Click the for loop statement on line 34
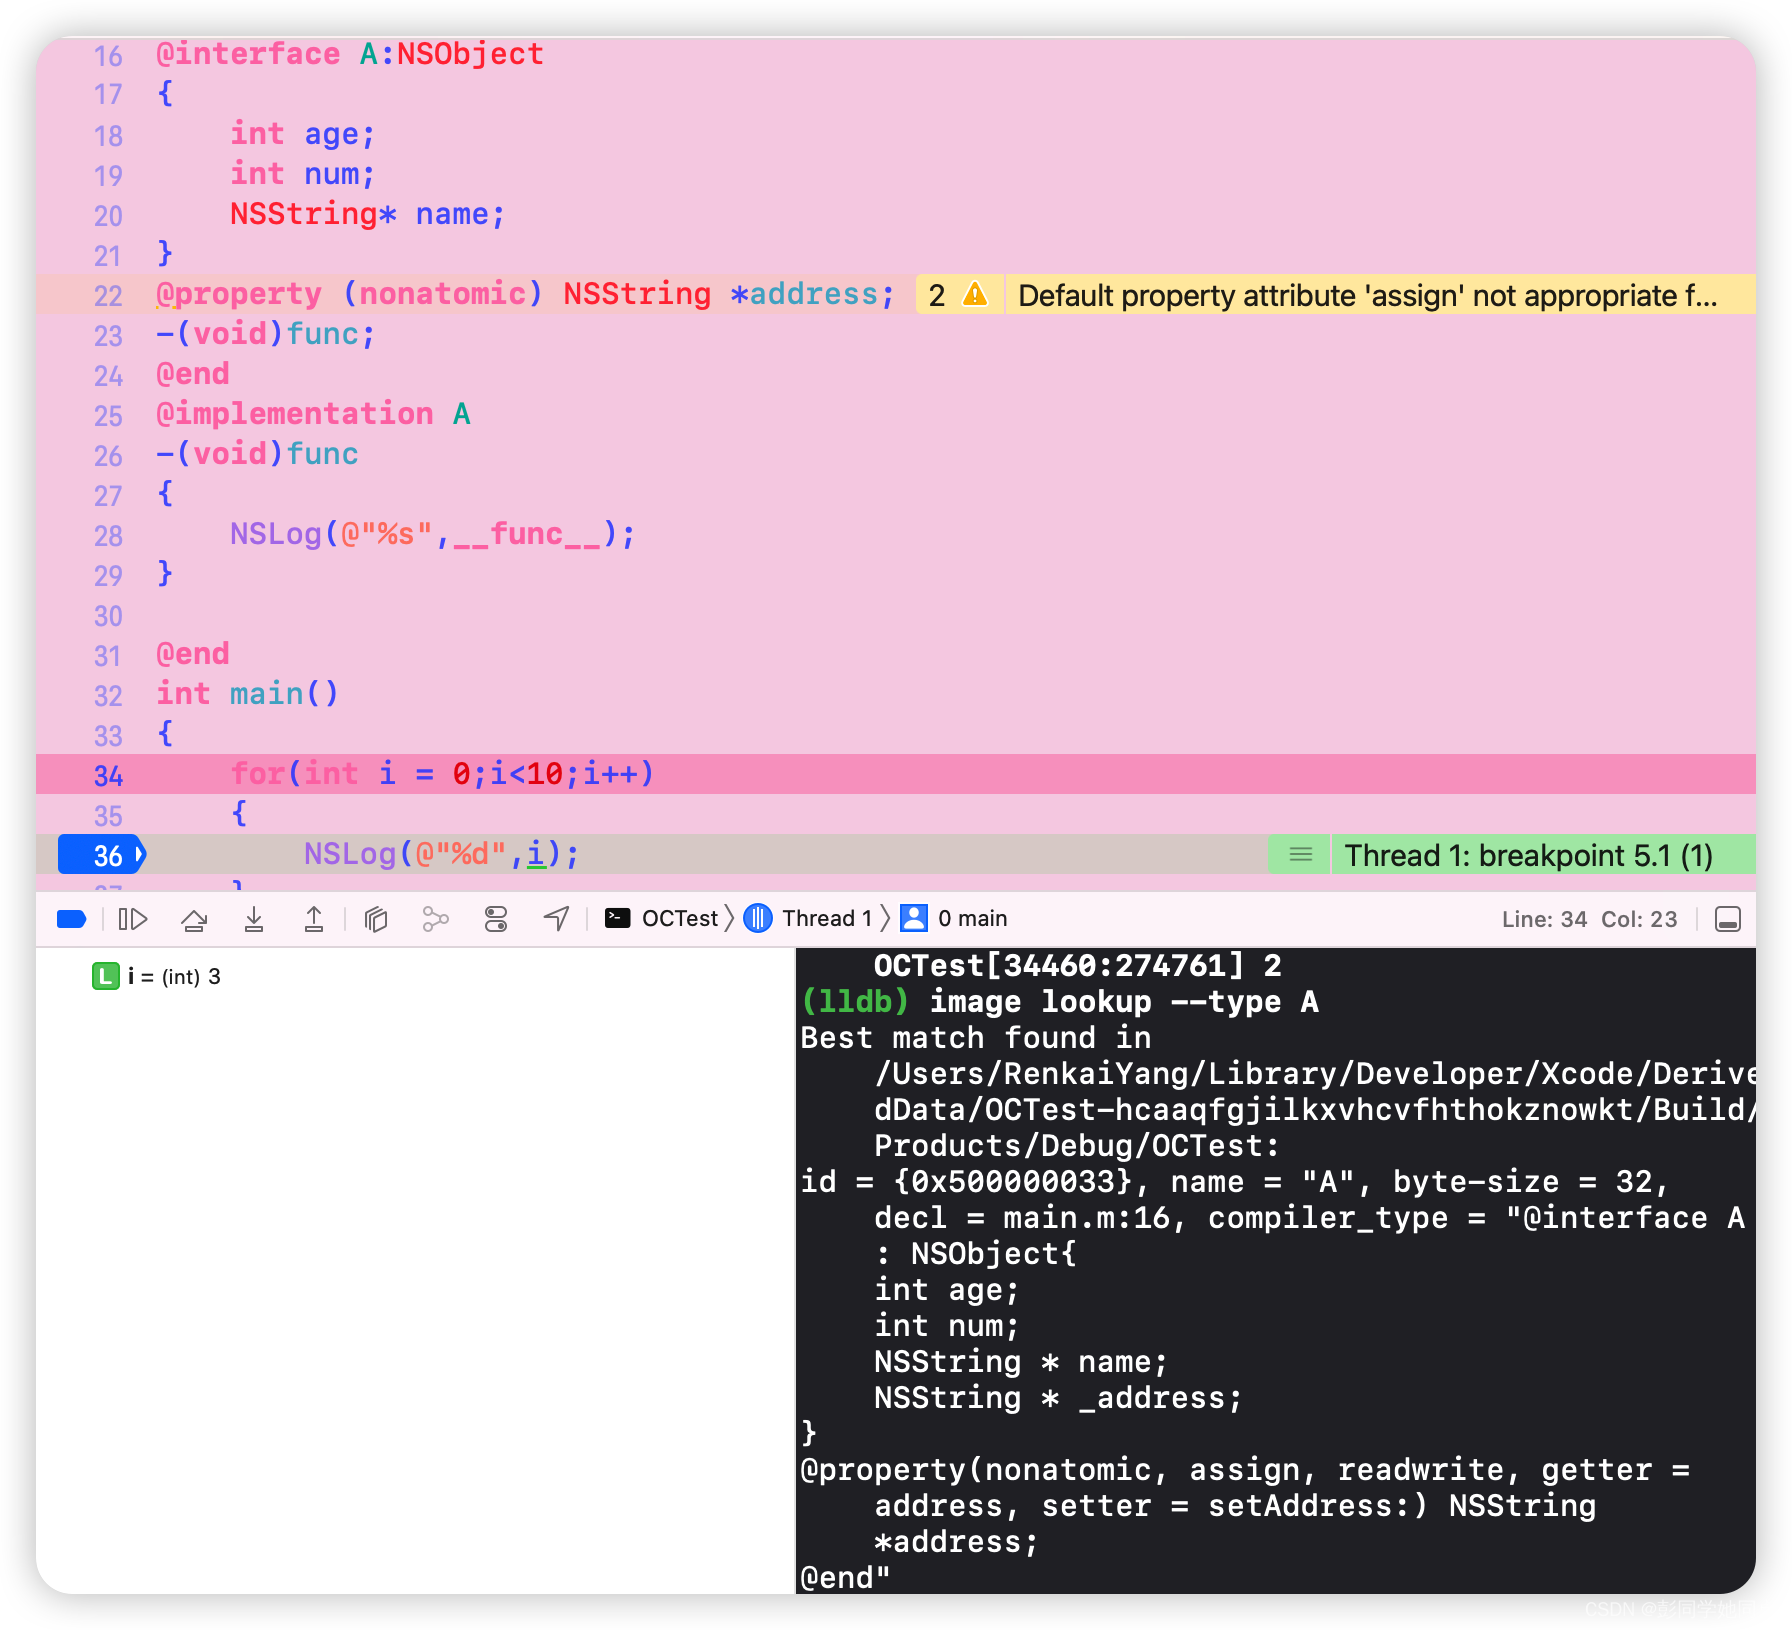Screen dimensions: 1792x1630 pyautogui.click(x=442, y=774)
